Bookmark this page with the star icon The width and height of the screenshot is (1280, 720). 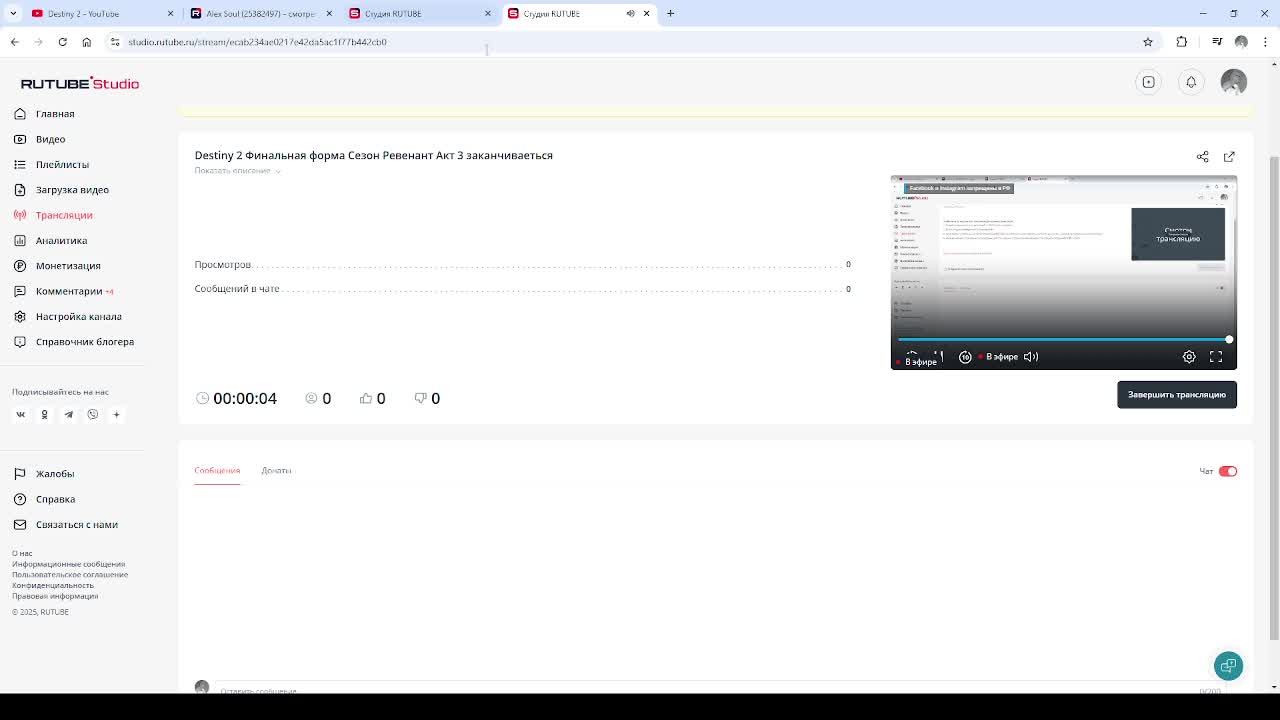point(1148,42)
